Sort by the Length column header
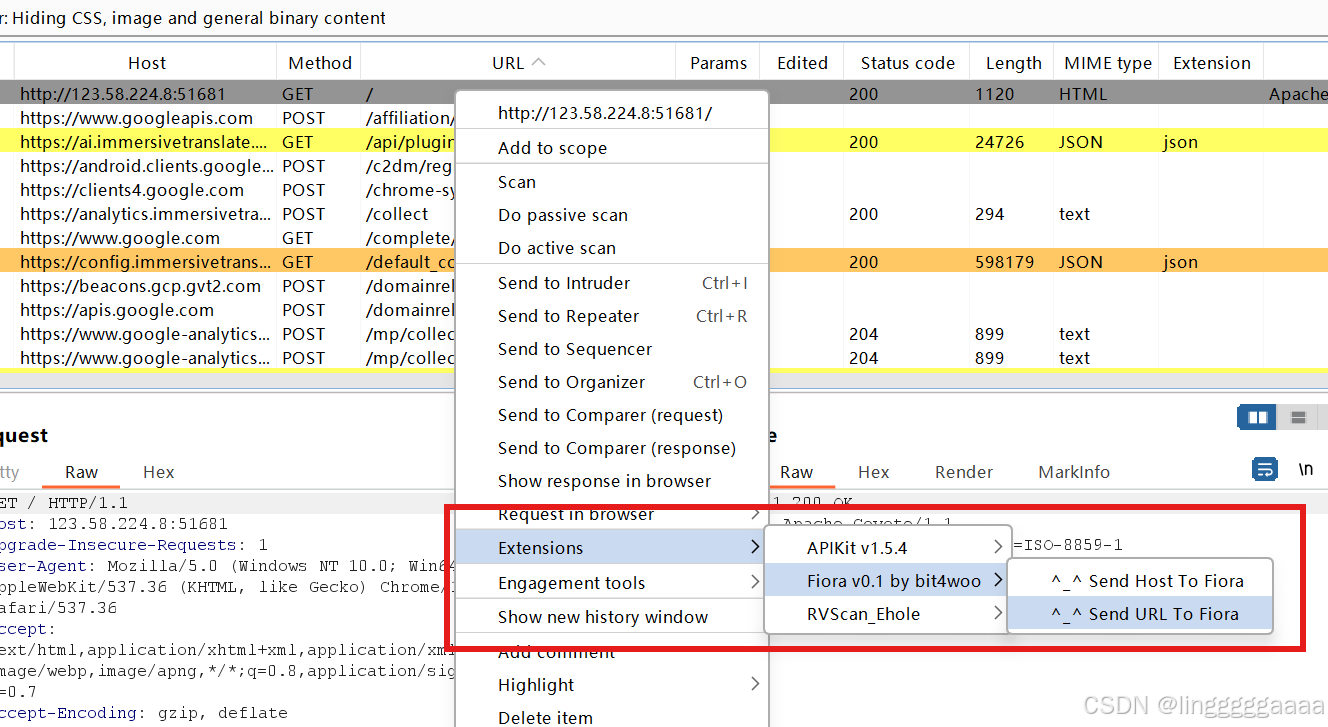 [1013, 63]
